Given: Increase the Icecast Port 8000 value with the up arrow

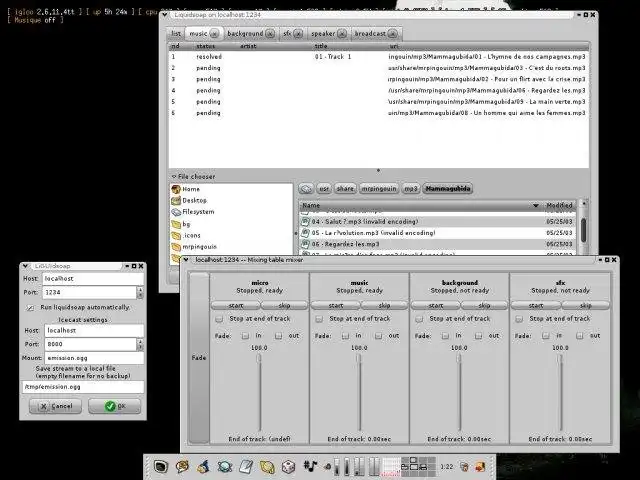Looking at the screenshot, I should click(140, 341).
